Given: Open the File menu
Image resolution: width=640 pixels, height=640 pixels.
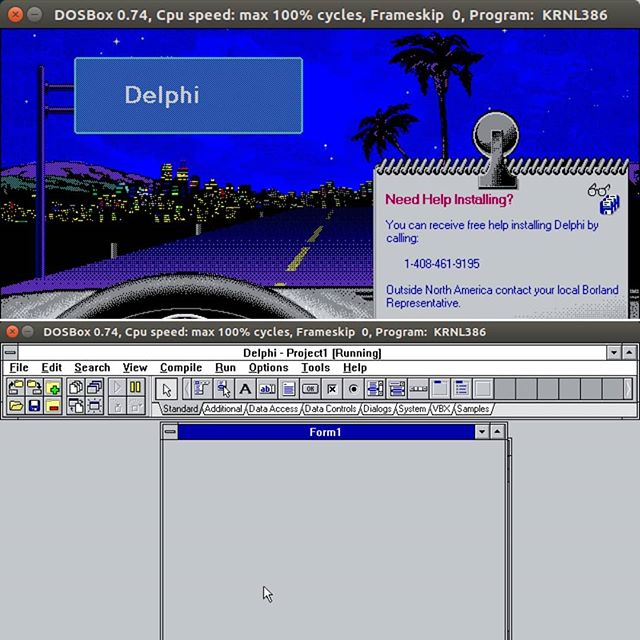Looking at the screenshot, I should 19,367.
